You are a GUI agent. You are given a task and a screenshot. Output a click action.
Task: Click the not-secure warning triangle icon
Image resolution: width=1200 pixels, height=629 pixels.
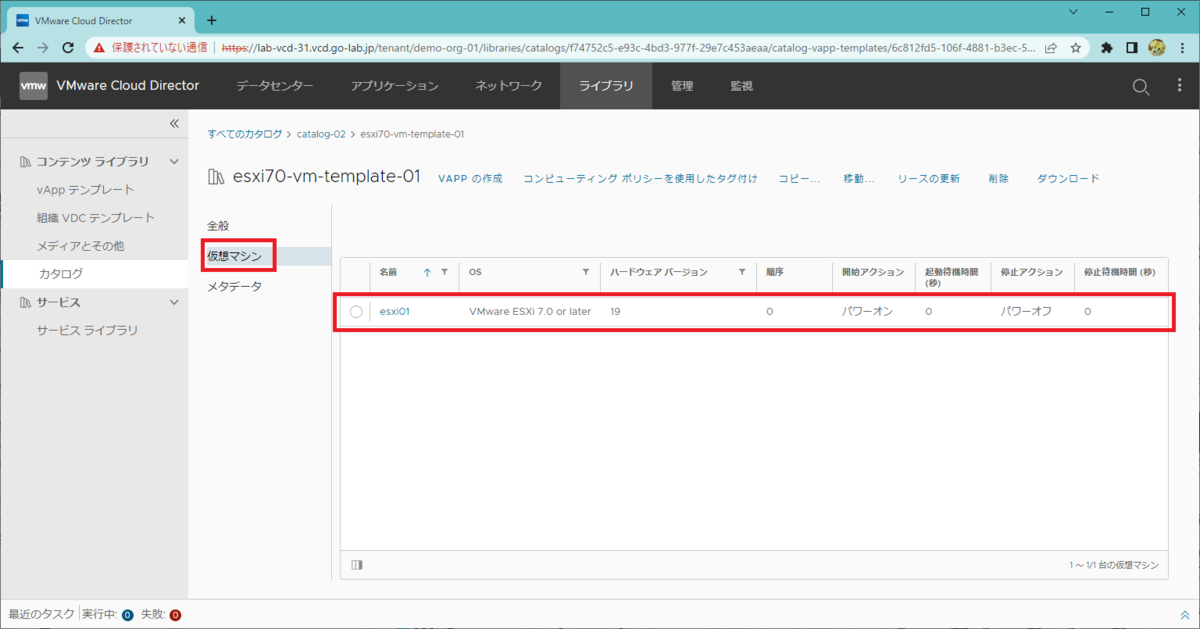100,47
